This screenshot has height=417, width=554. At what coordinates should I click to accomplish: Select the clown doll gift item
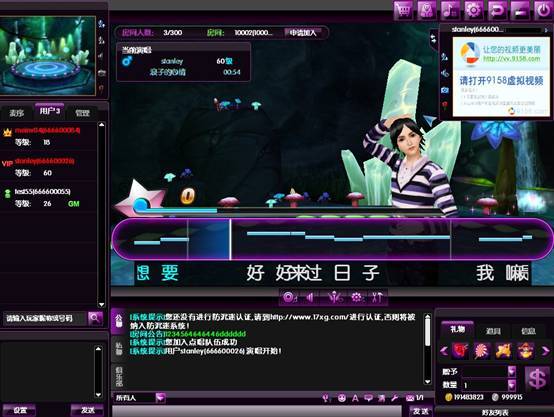[x=525, y=351]
